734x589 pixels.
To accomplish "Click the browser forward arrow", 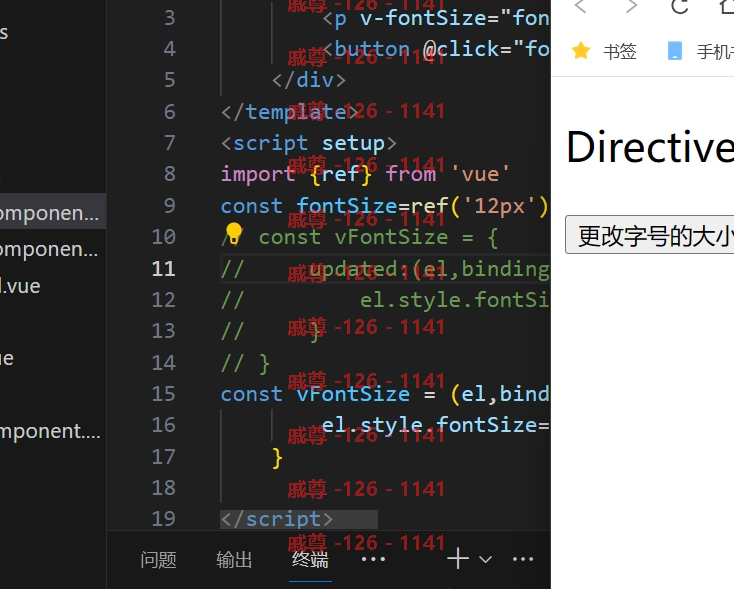I will pos(631,7).
